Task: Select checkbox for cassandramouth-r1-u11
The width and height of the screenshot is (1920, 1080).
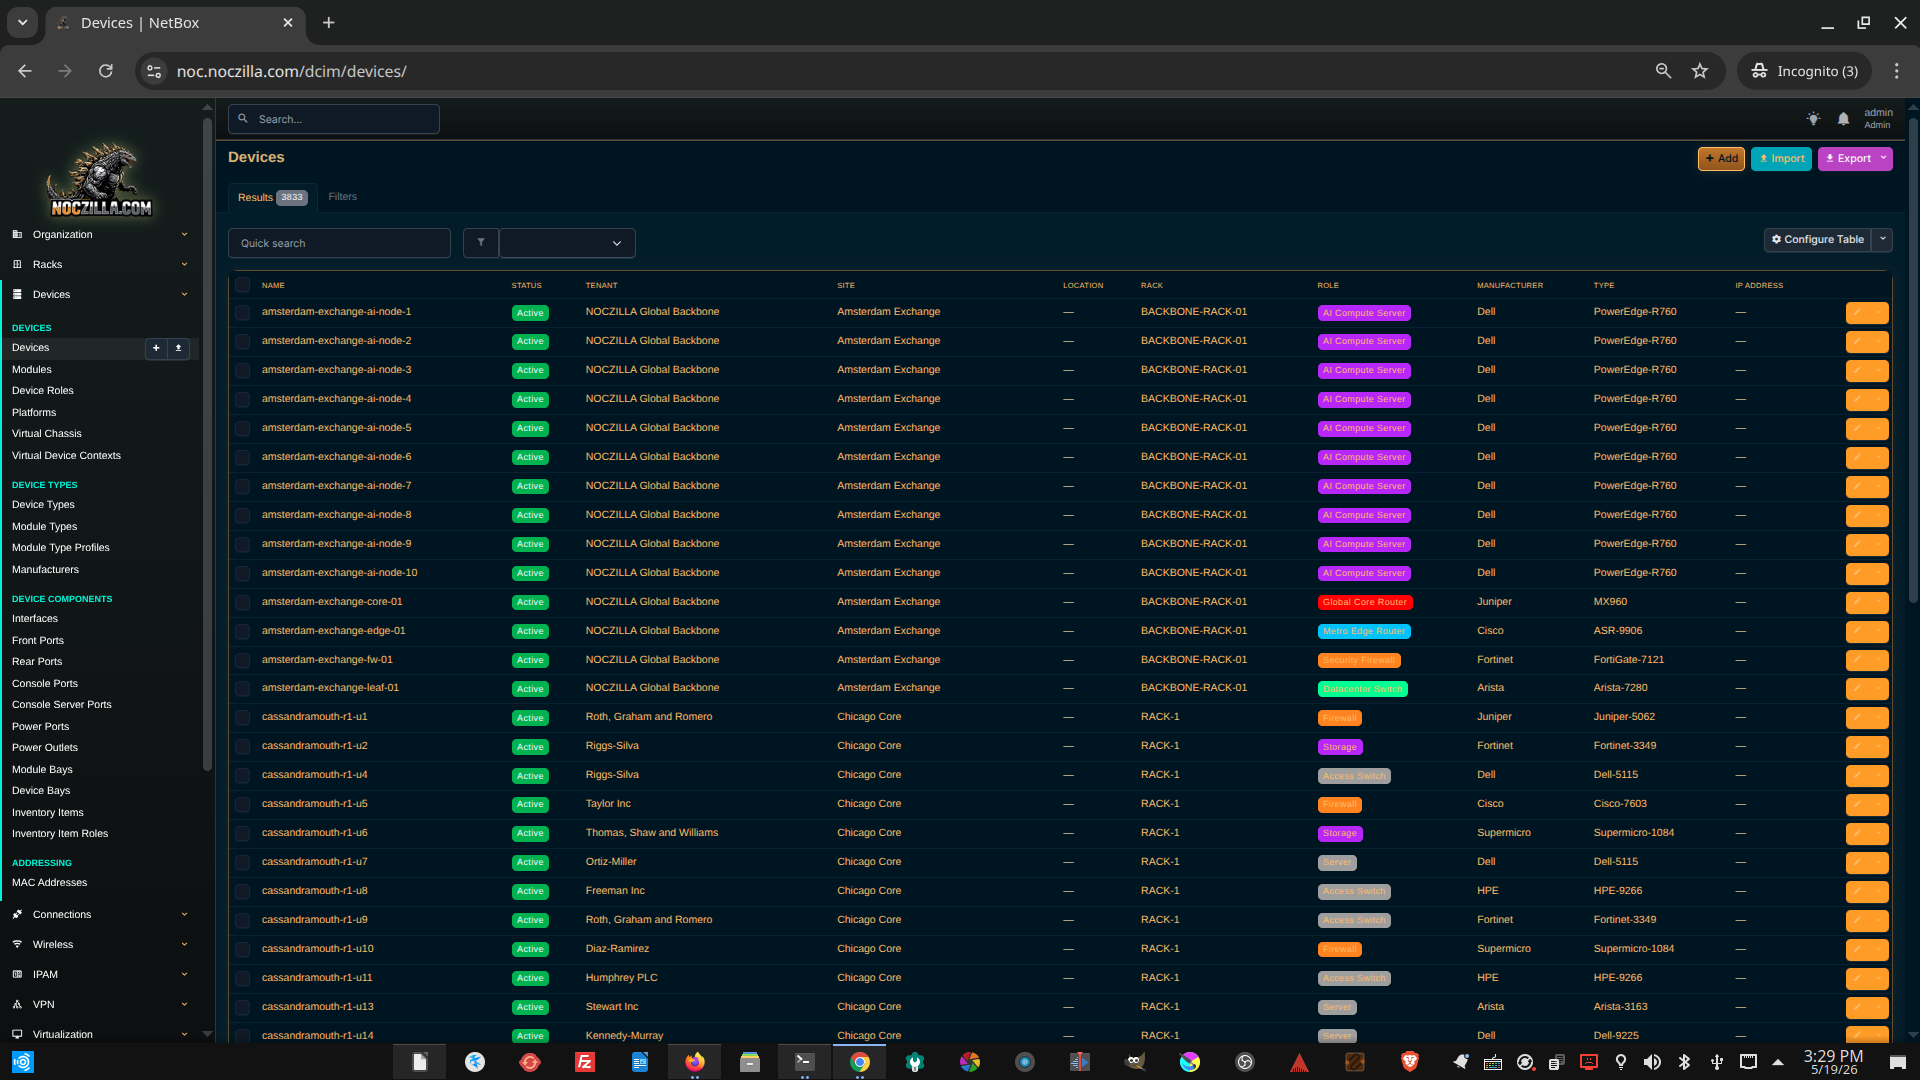Action: (242, 979)
